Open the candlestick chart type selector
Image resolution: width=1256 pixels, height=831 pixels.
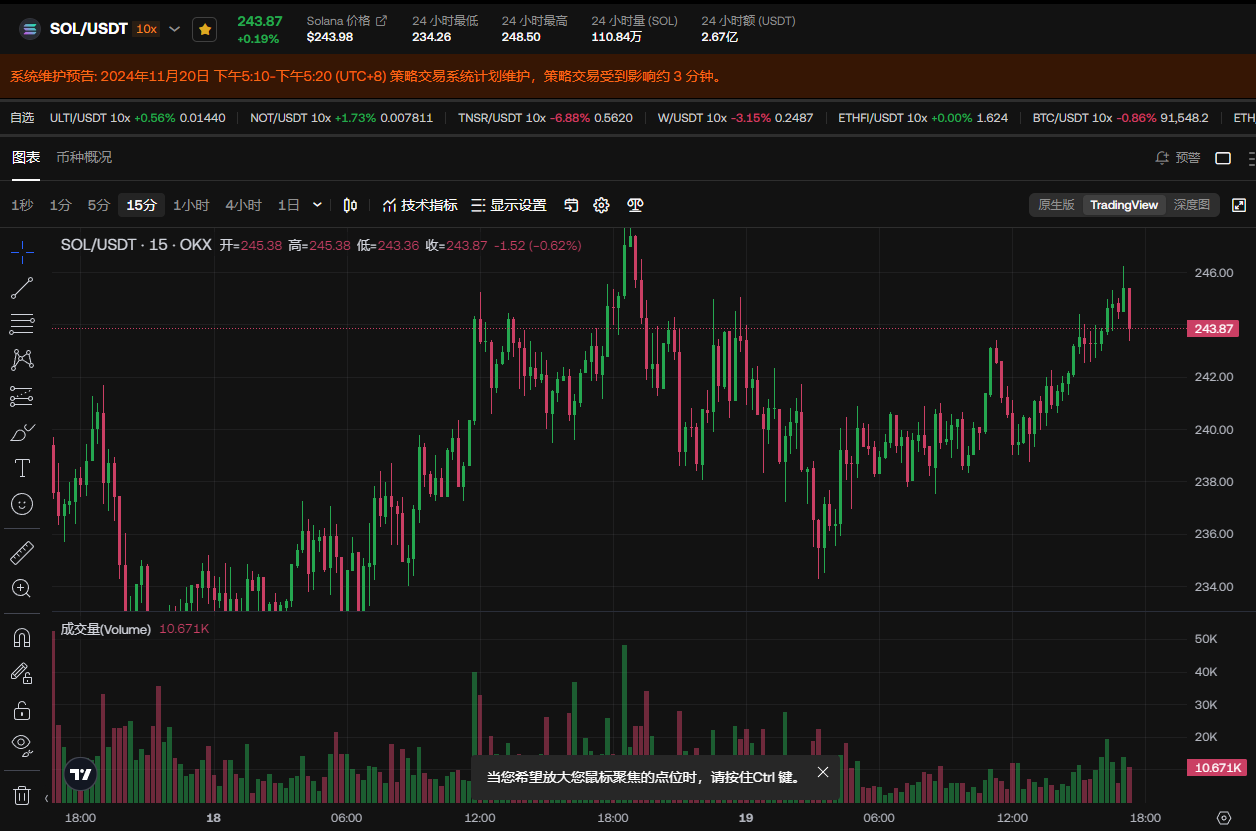click(x=350, y=205)
